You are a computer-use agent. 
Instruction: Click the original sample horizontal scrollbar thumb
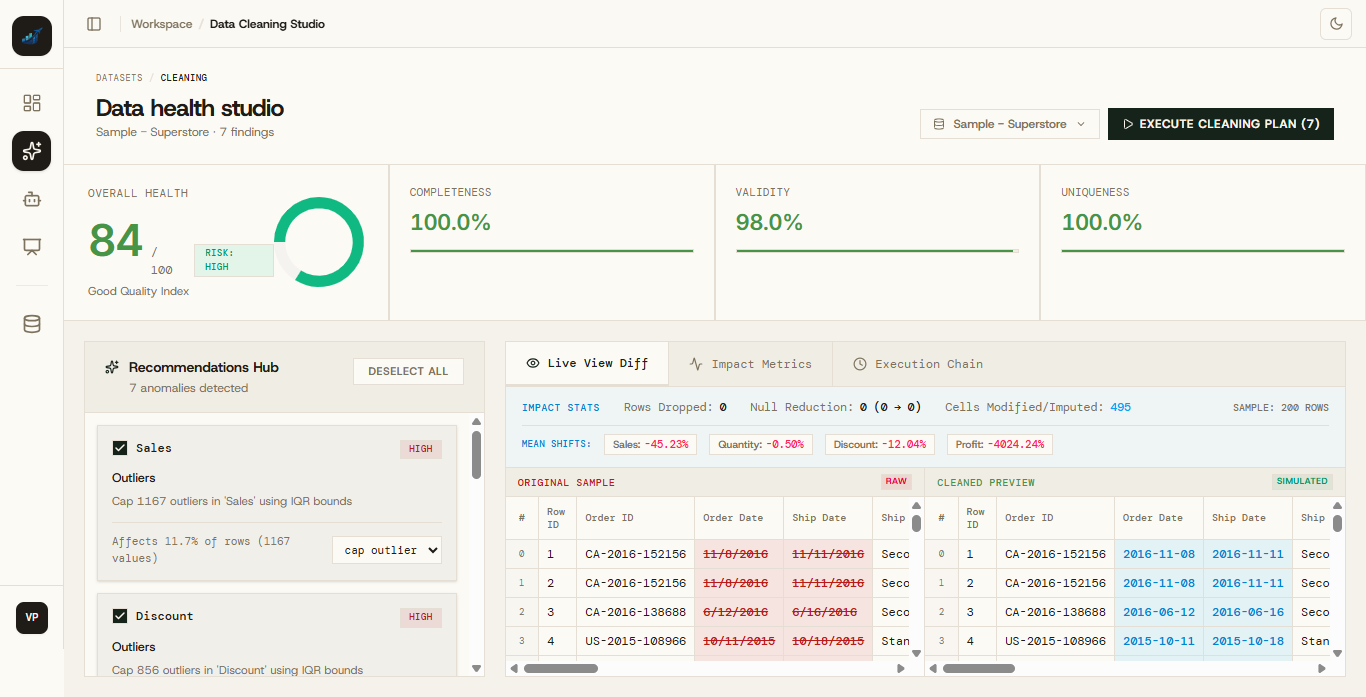point(561,668)
